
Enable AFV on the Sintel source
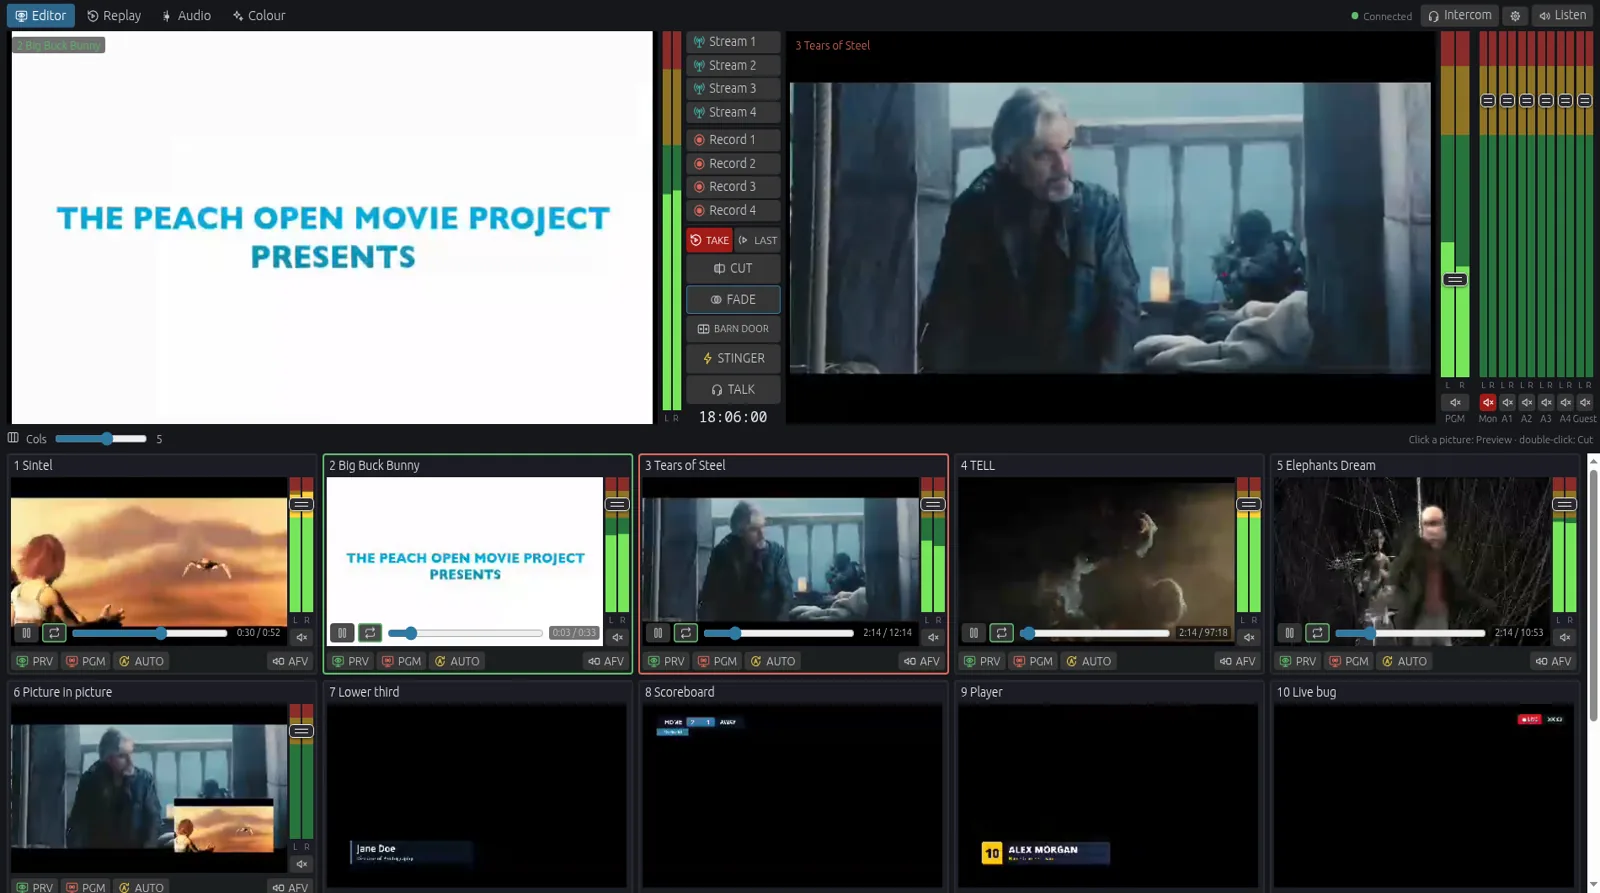290,661
